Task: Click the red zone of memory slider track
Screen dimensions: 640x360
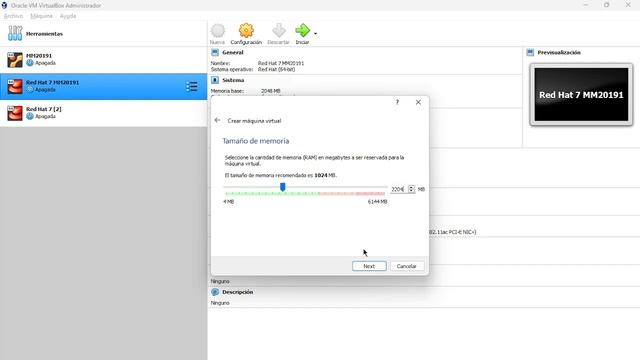Action: pyautogui.click(x=353, y=193)
